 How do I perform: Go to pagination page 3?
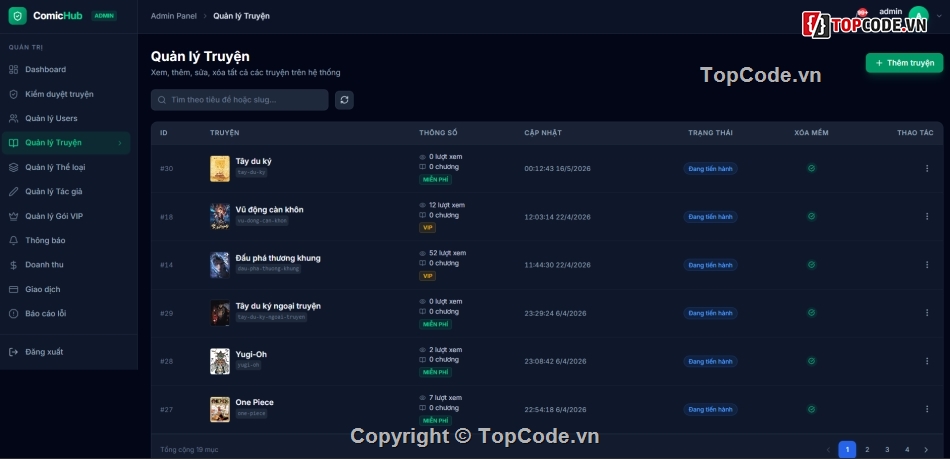click(887, 449)
